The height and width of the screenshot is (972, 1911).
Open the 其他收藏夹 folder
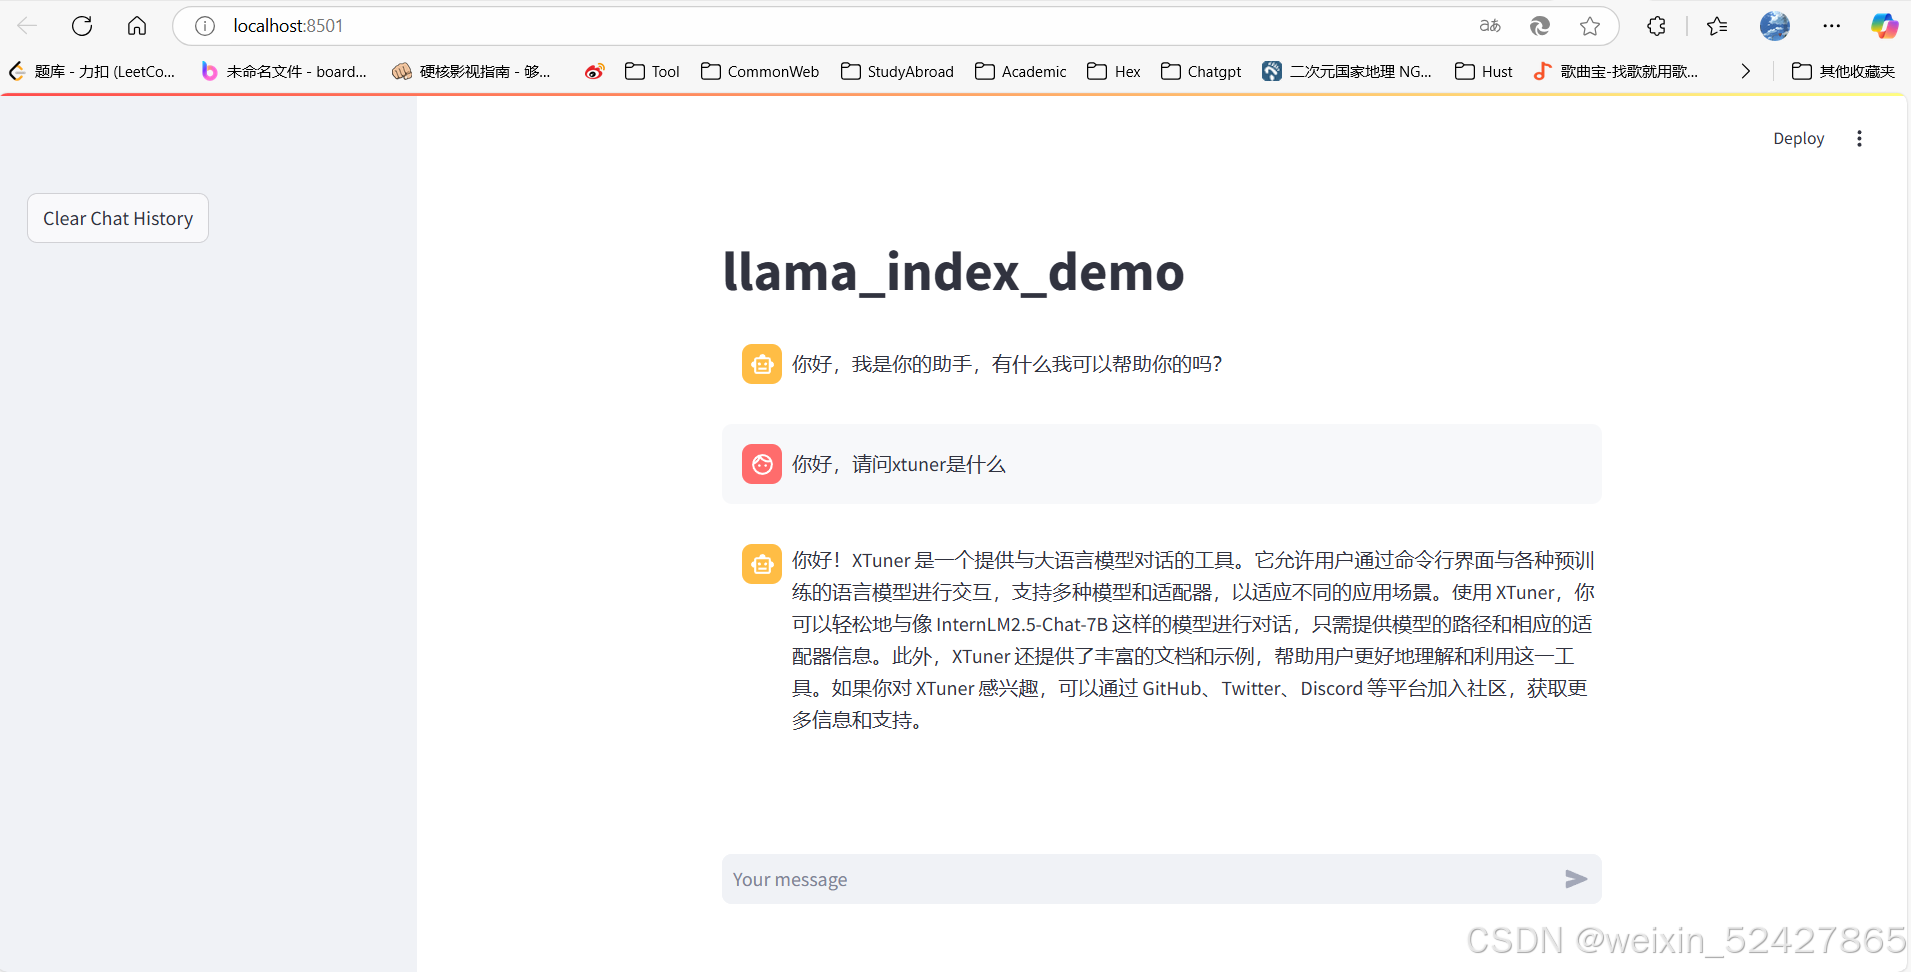[x=1844, y=71]
